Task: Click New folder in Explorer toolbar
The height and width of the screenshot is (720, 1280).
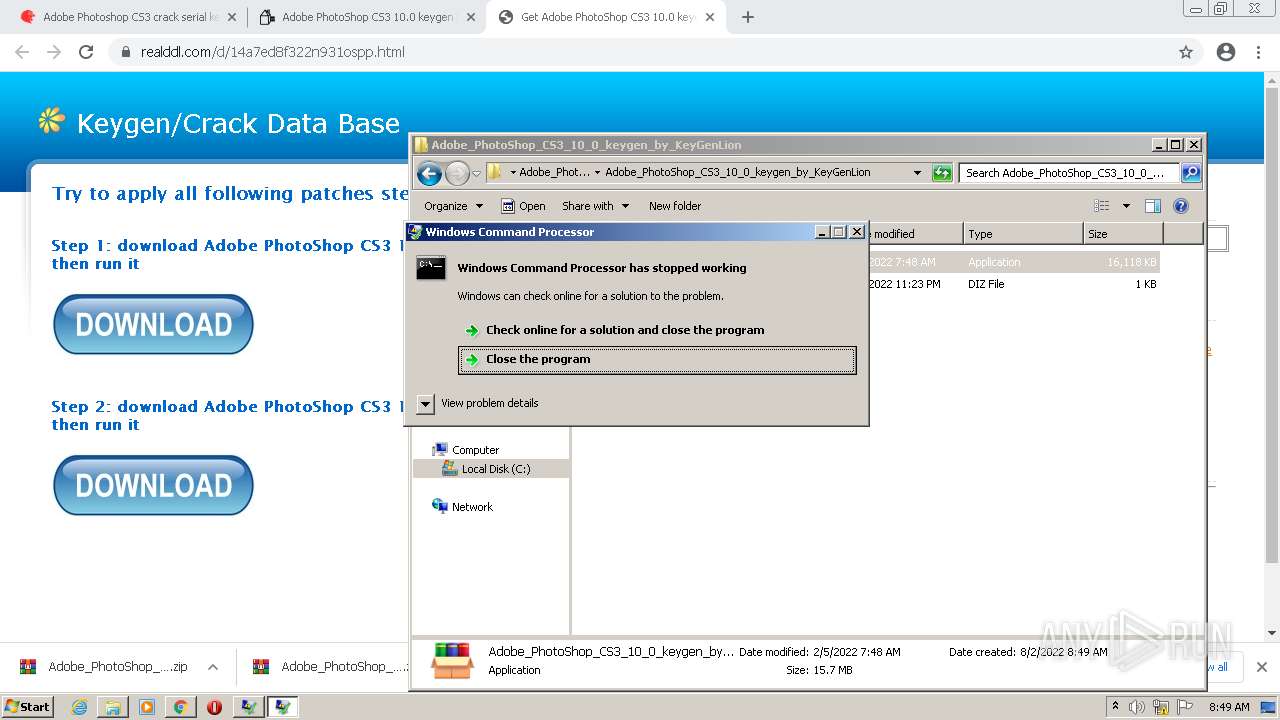Action: click(x=675, y=206)
